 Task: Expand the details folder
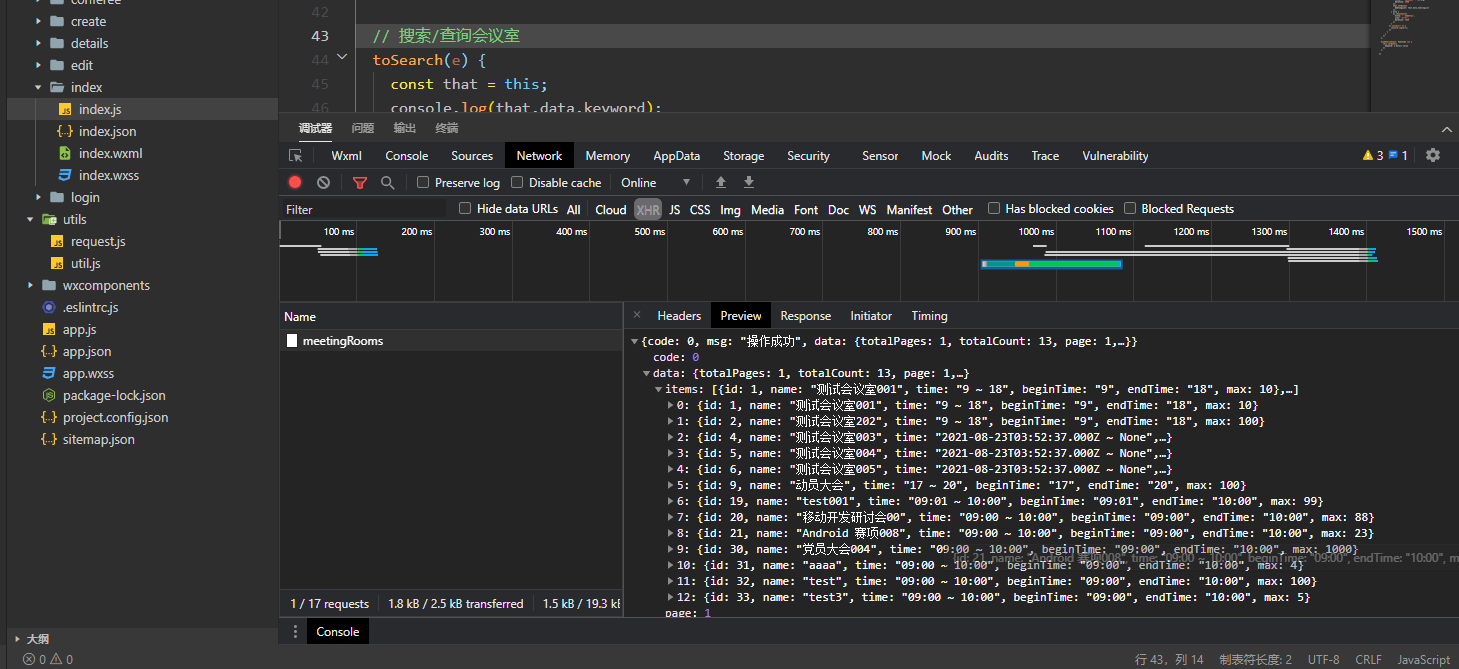[x=39, y=43]
